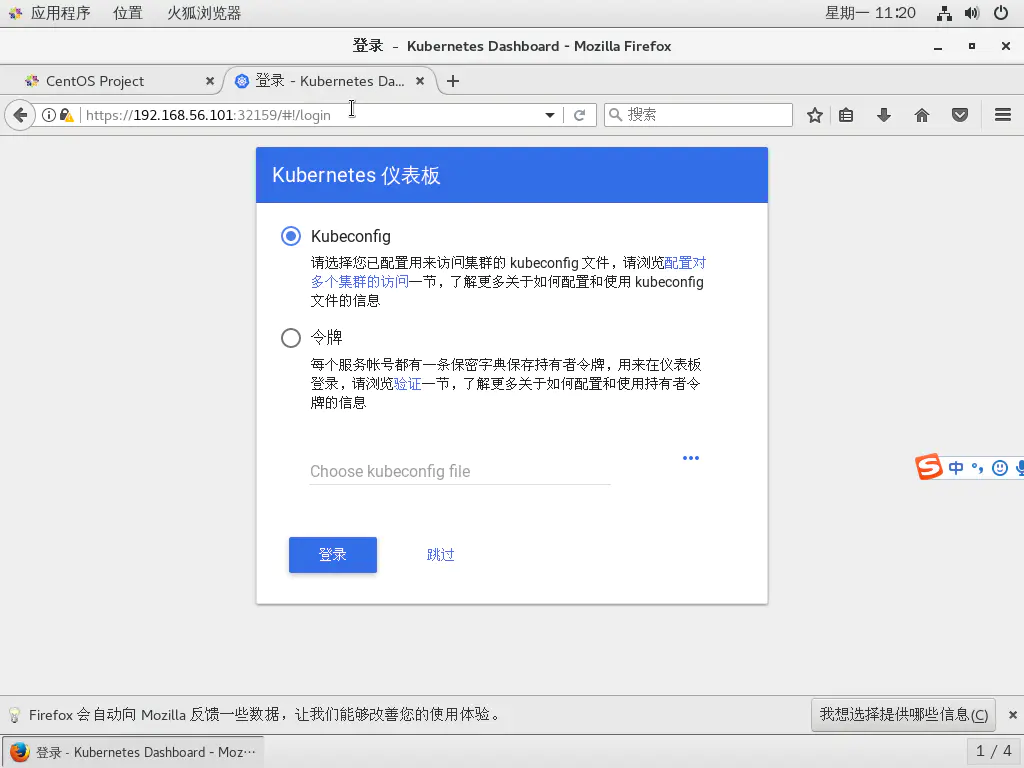Go to the Firefox home page

[x=921, y=116]
